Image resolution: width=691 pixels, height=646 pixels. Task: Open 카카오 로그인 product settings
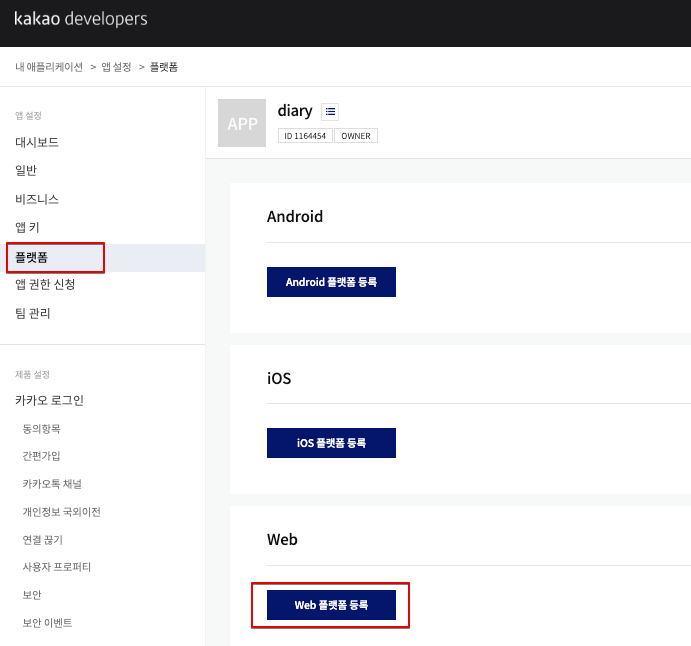(x=49, y=400)
